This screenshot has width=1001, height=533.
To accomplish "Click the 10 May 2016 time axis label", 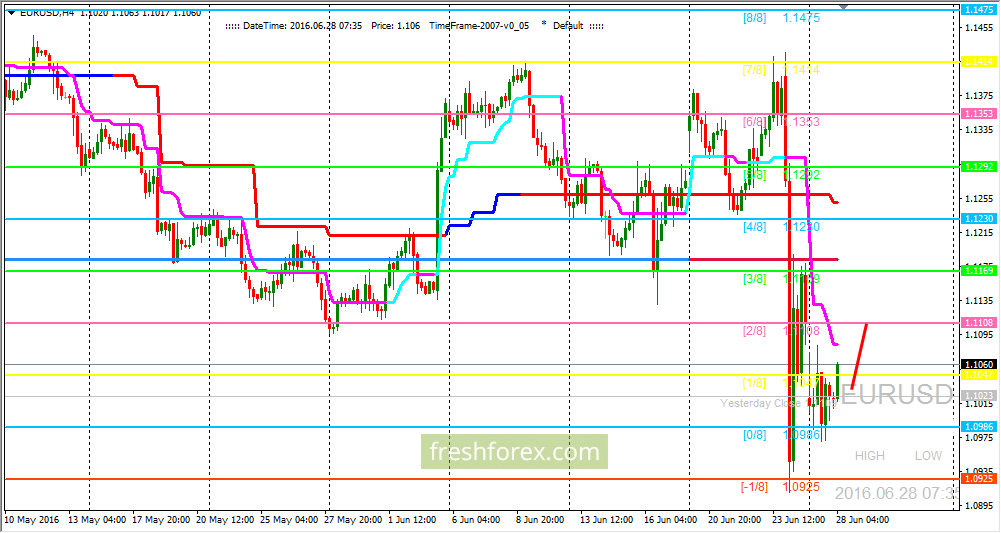I will pos(32,520).
